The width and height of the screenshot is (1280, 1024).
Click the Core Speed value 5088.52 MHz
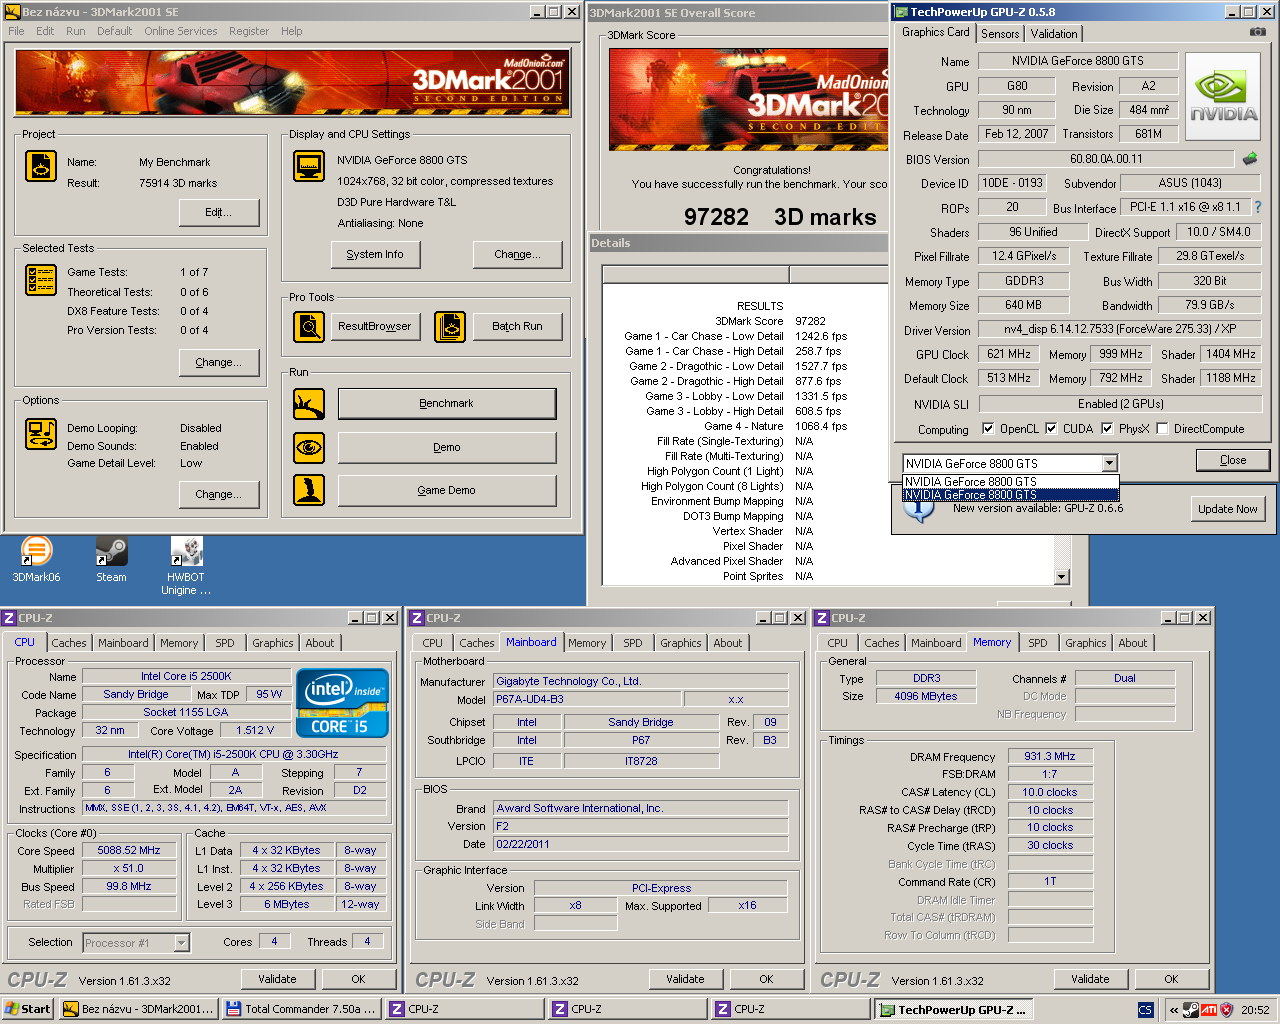pyautogui.click(x=129, y=850)
